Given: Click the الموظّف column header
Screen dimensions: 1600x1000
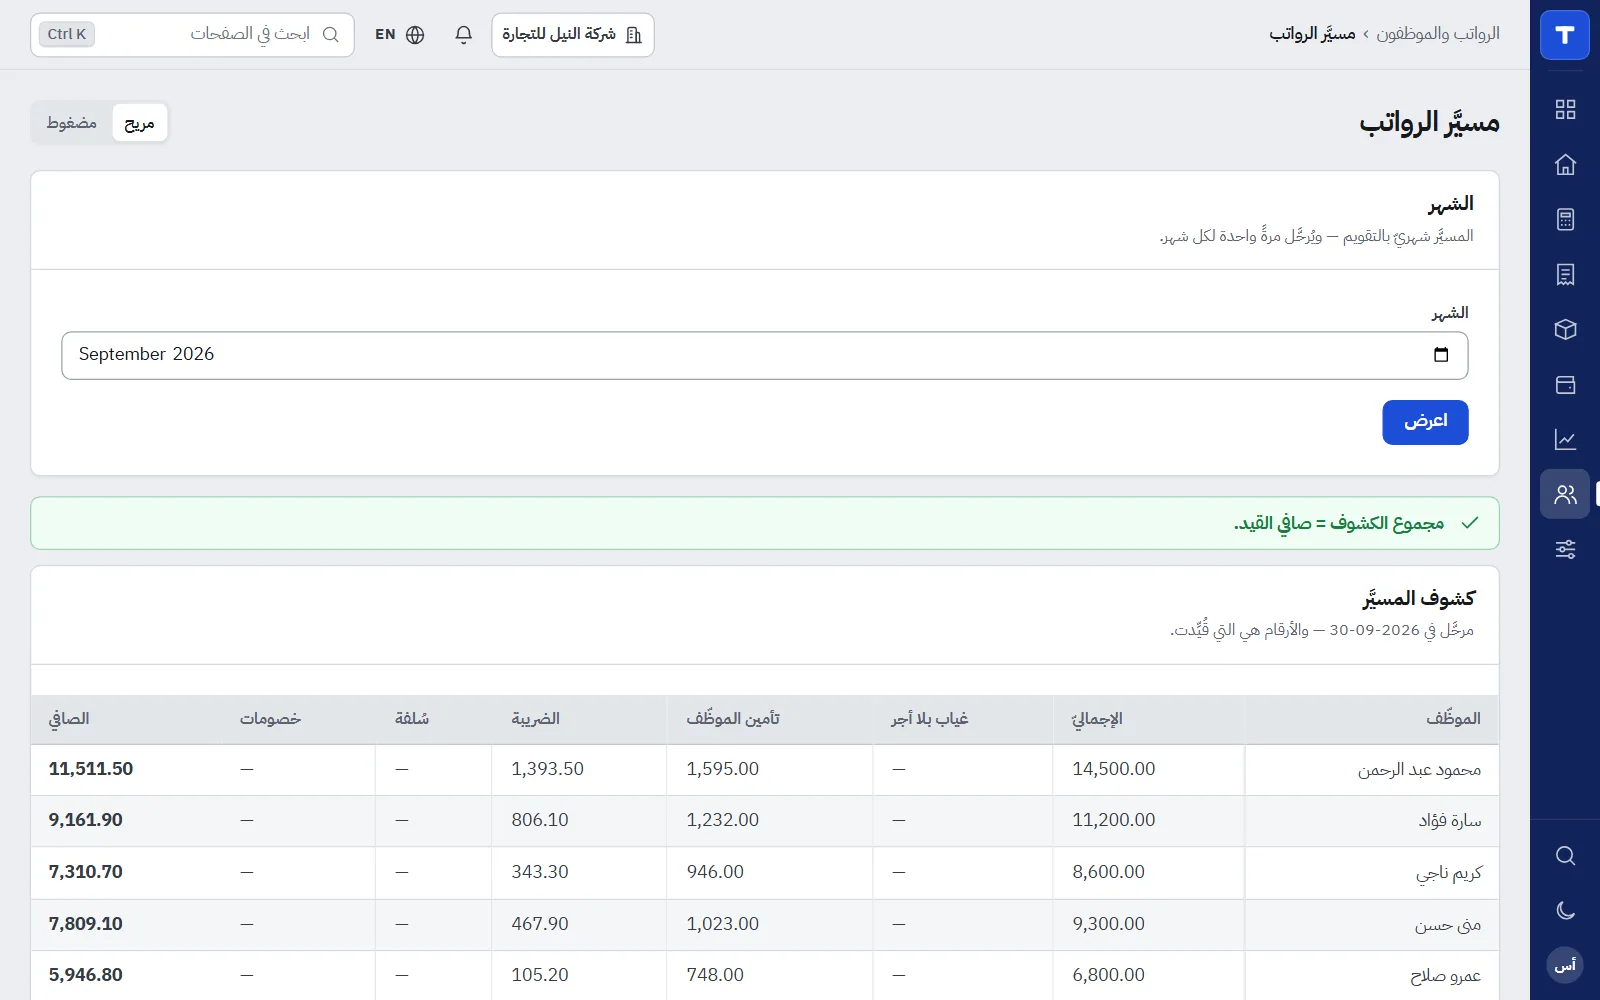Looking at the screenshot, I should coord(1453,719).
